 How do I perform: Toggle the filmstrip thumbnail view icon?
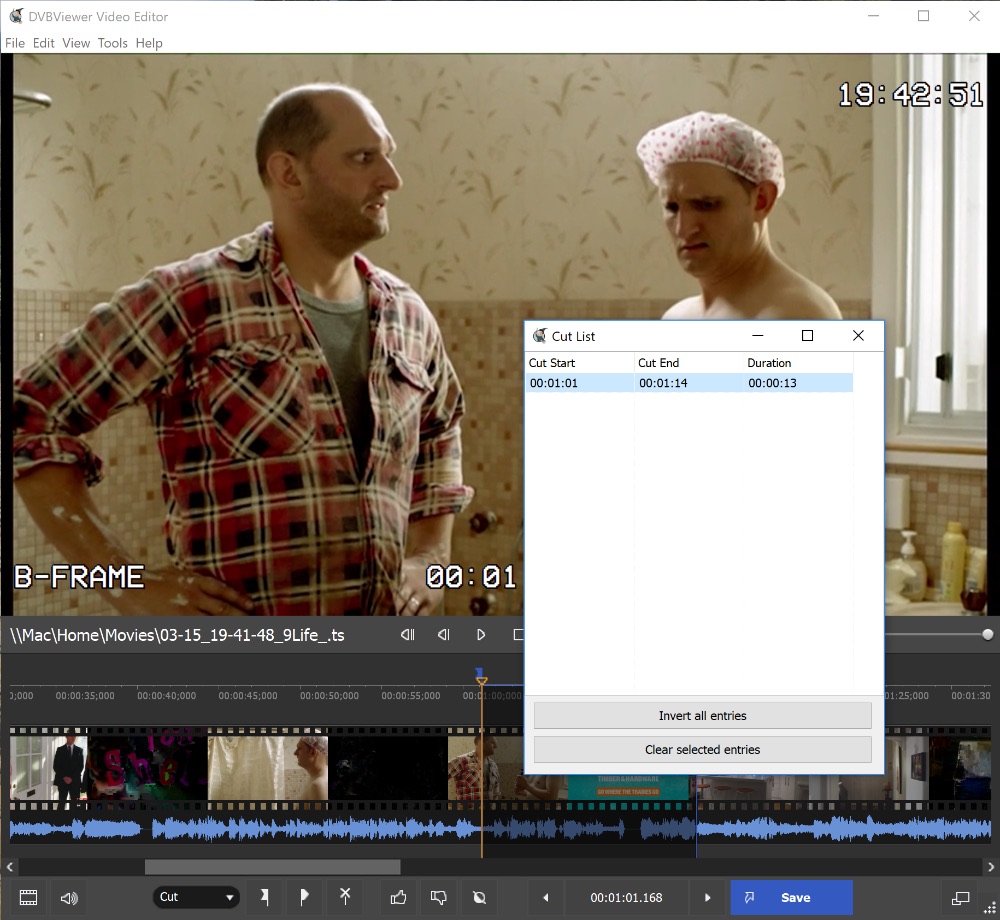coord(28,897)
